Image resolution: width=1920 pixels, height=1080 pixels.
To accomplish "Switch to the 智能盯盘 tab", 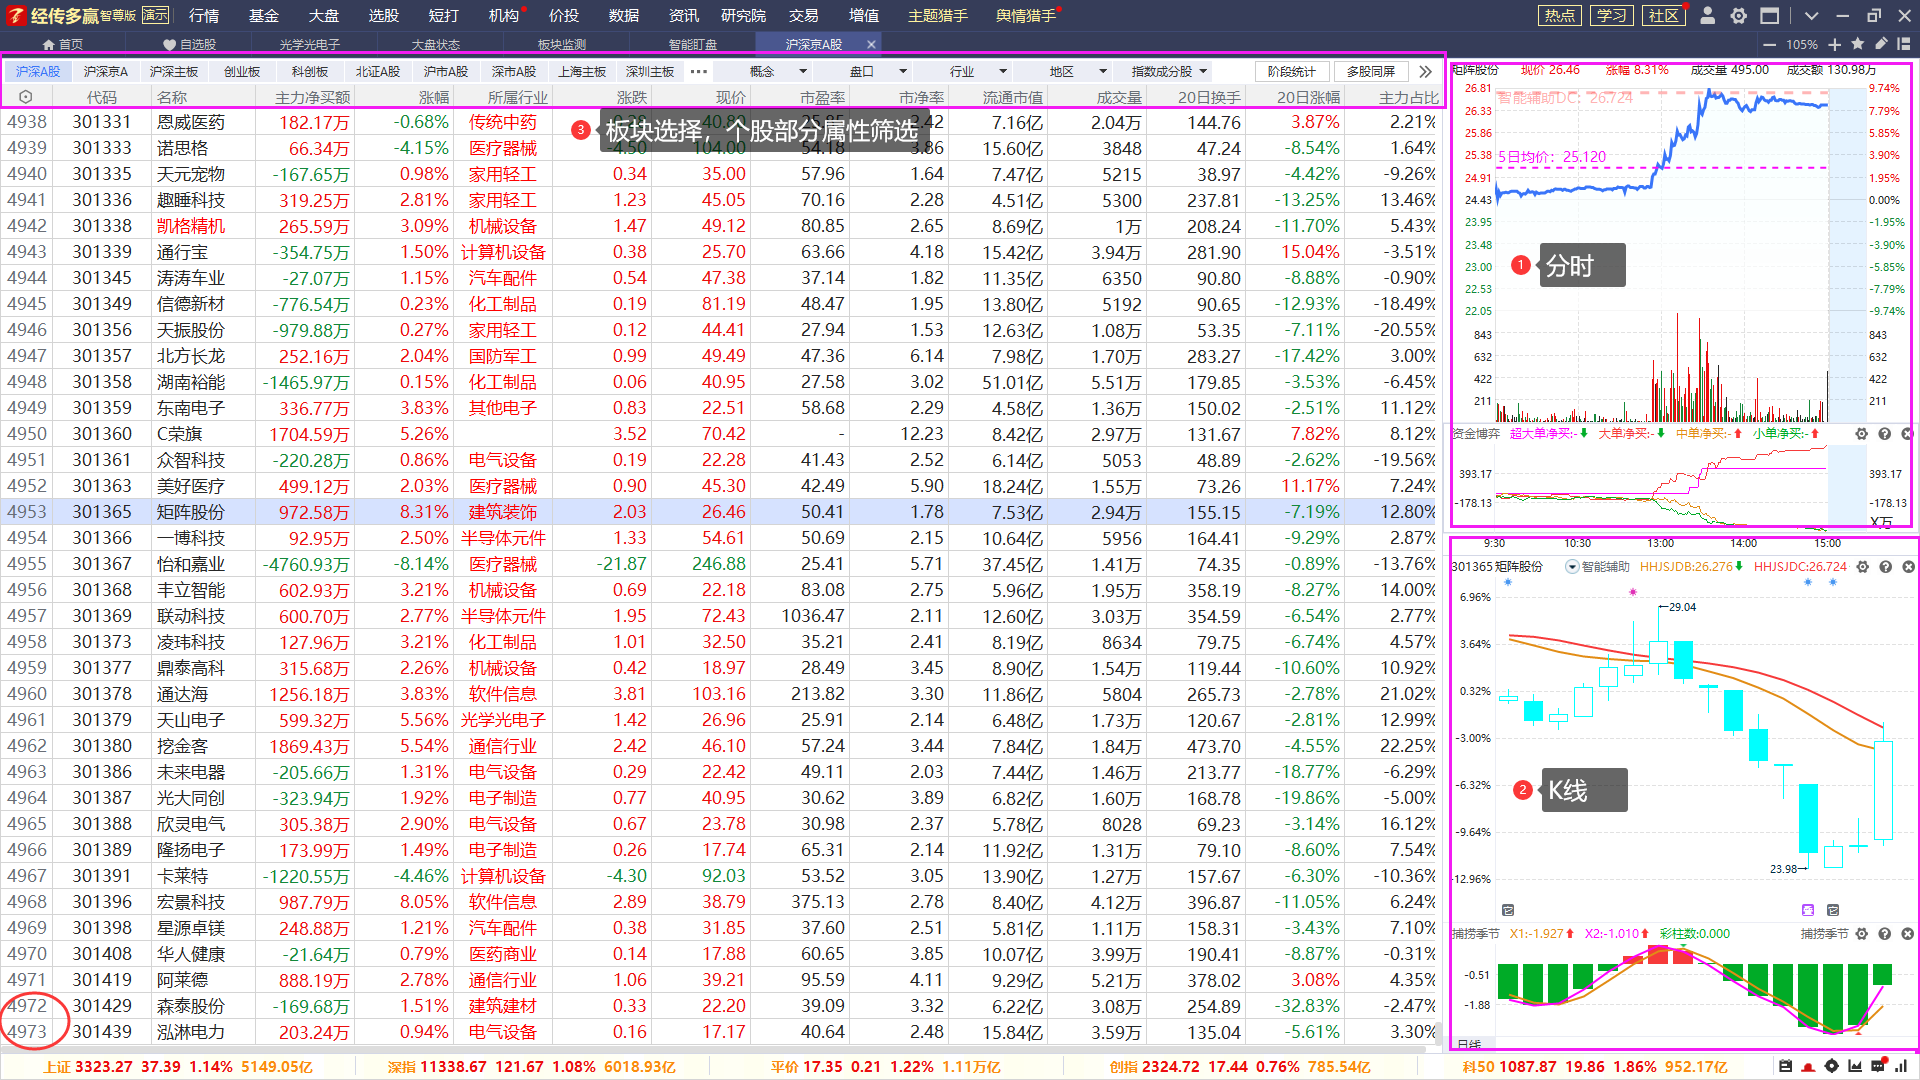I will (692, 45).
